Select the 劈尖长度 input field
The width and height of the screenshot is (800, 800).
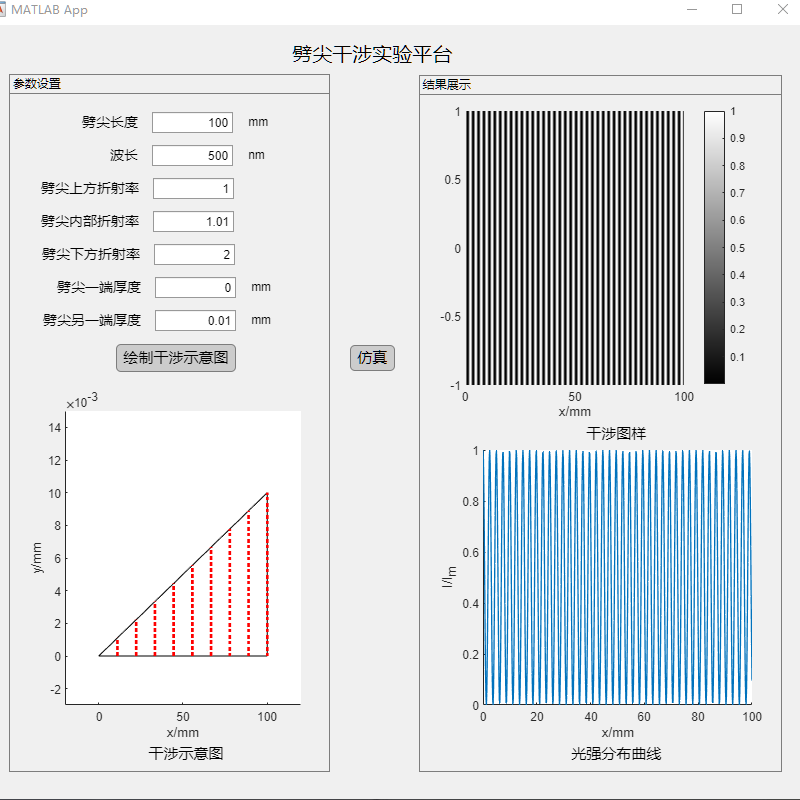[193, 121]
